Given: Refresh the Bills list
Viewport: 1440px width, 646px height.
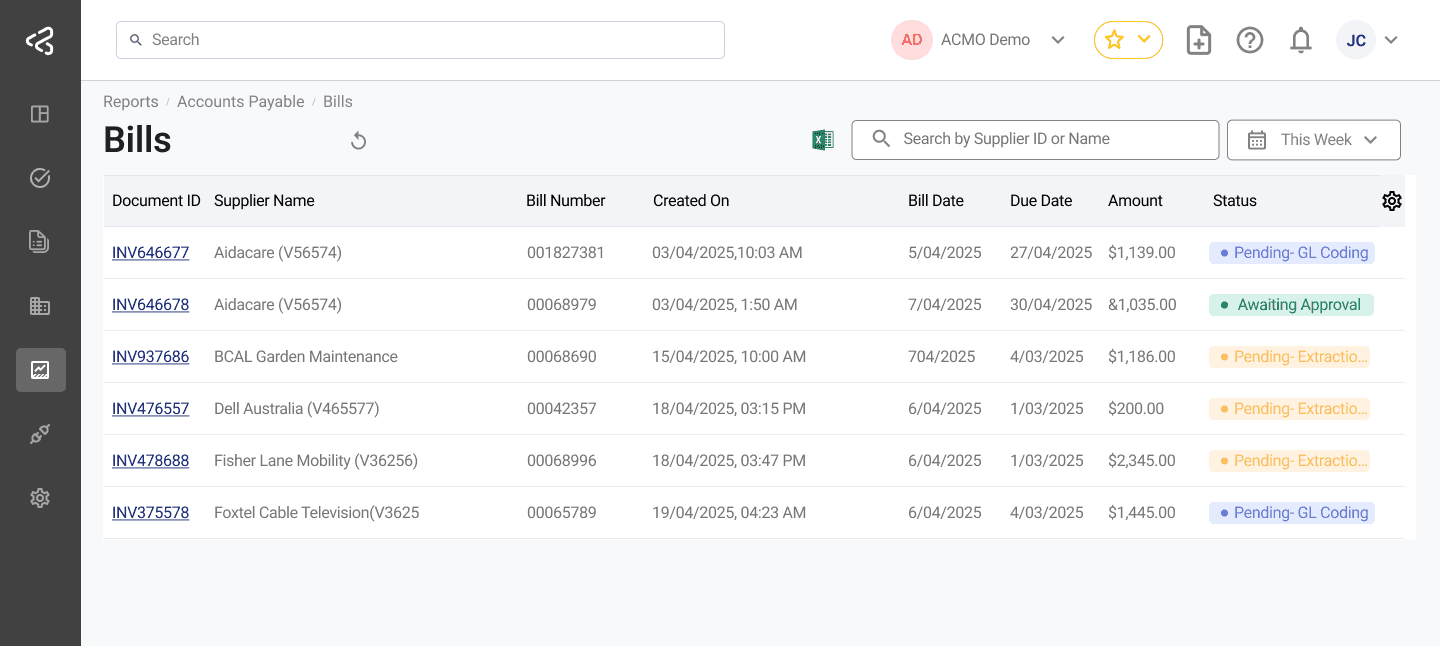Looking at the screenshot, I should coord(358,140).
